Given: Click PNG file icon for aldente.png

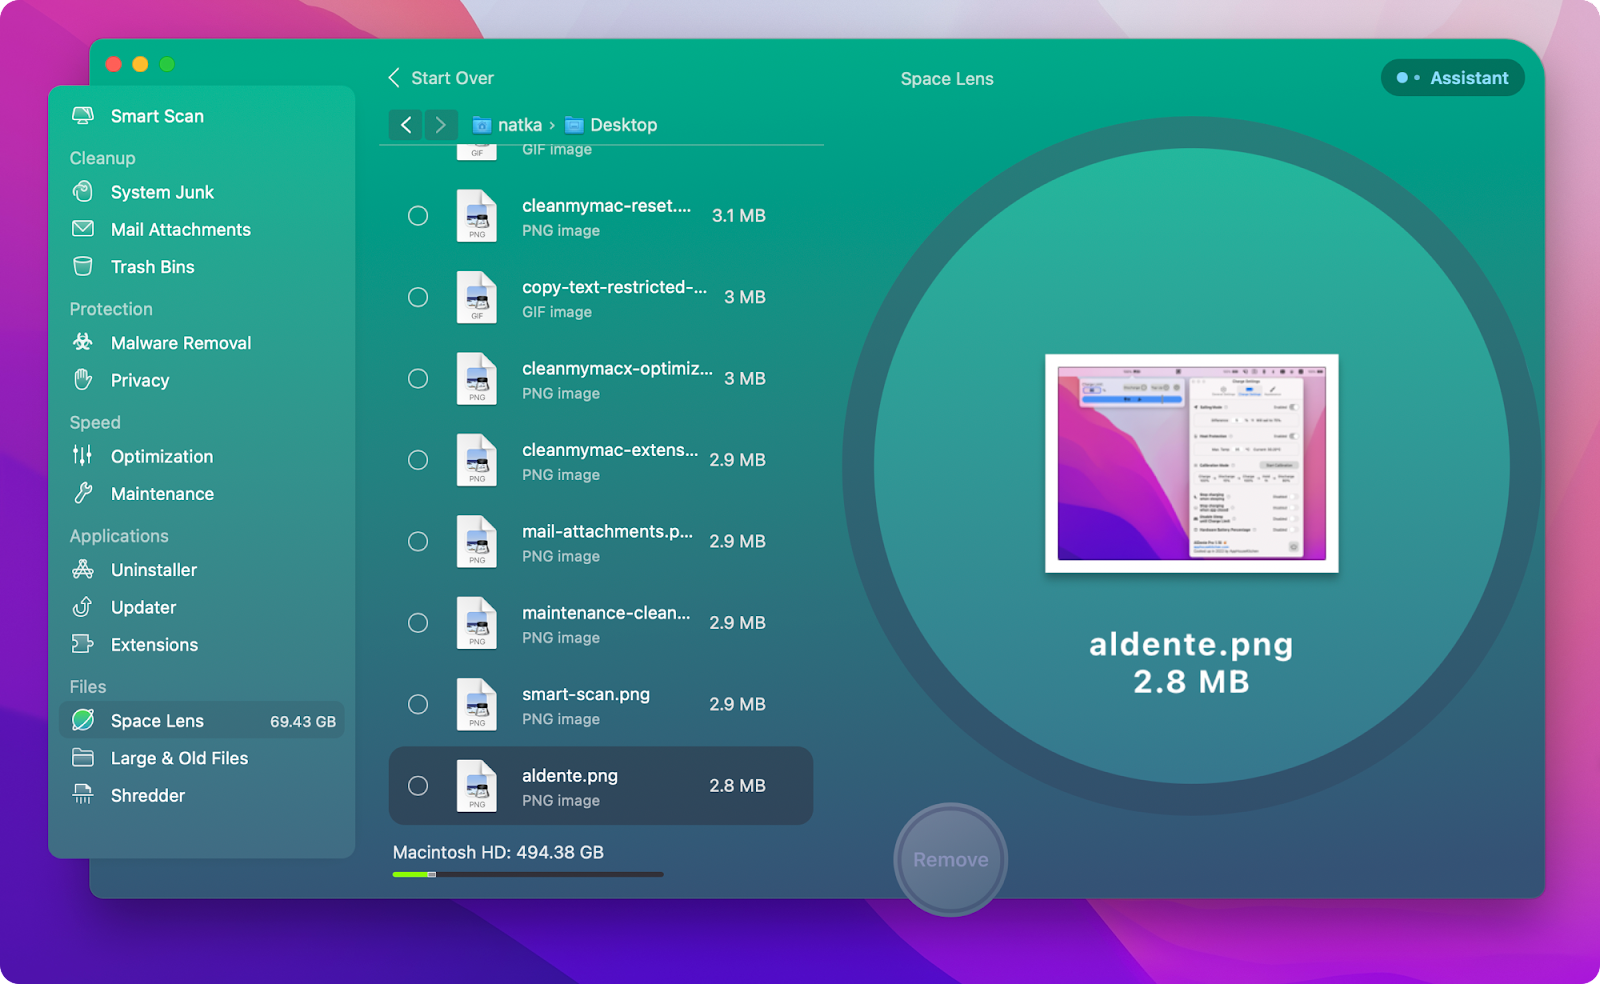Looking at the screenshot, I should (477, 786).
